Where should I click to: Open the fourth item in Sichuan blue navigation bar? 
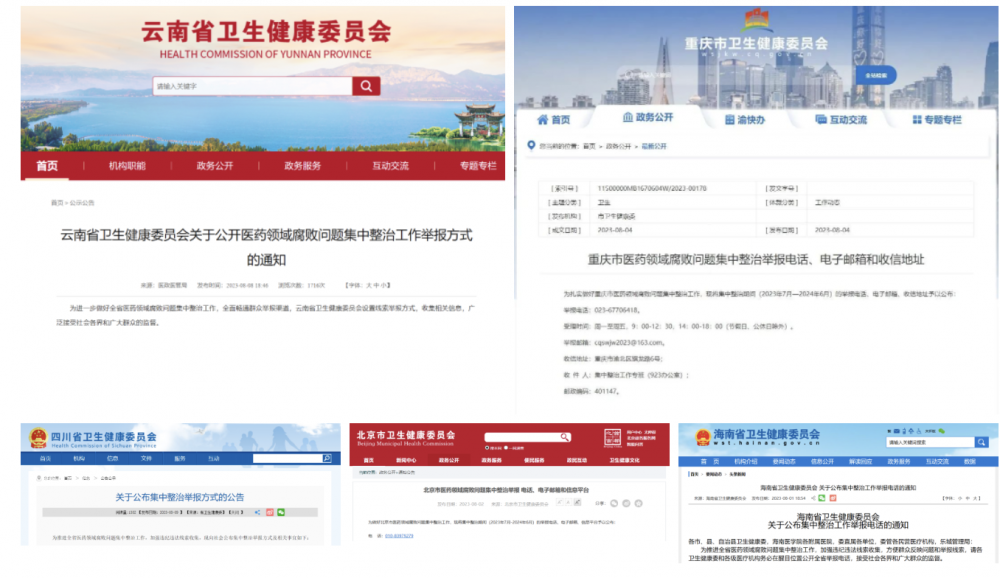[x=146, y=459]
